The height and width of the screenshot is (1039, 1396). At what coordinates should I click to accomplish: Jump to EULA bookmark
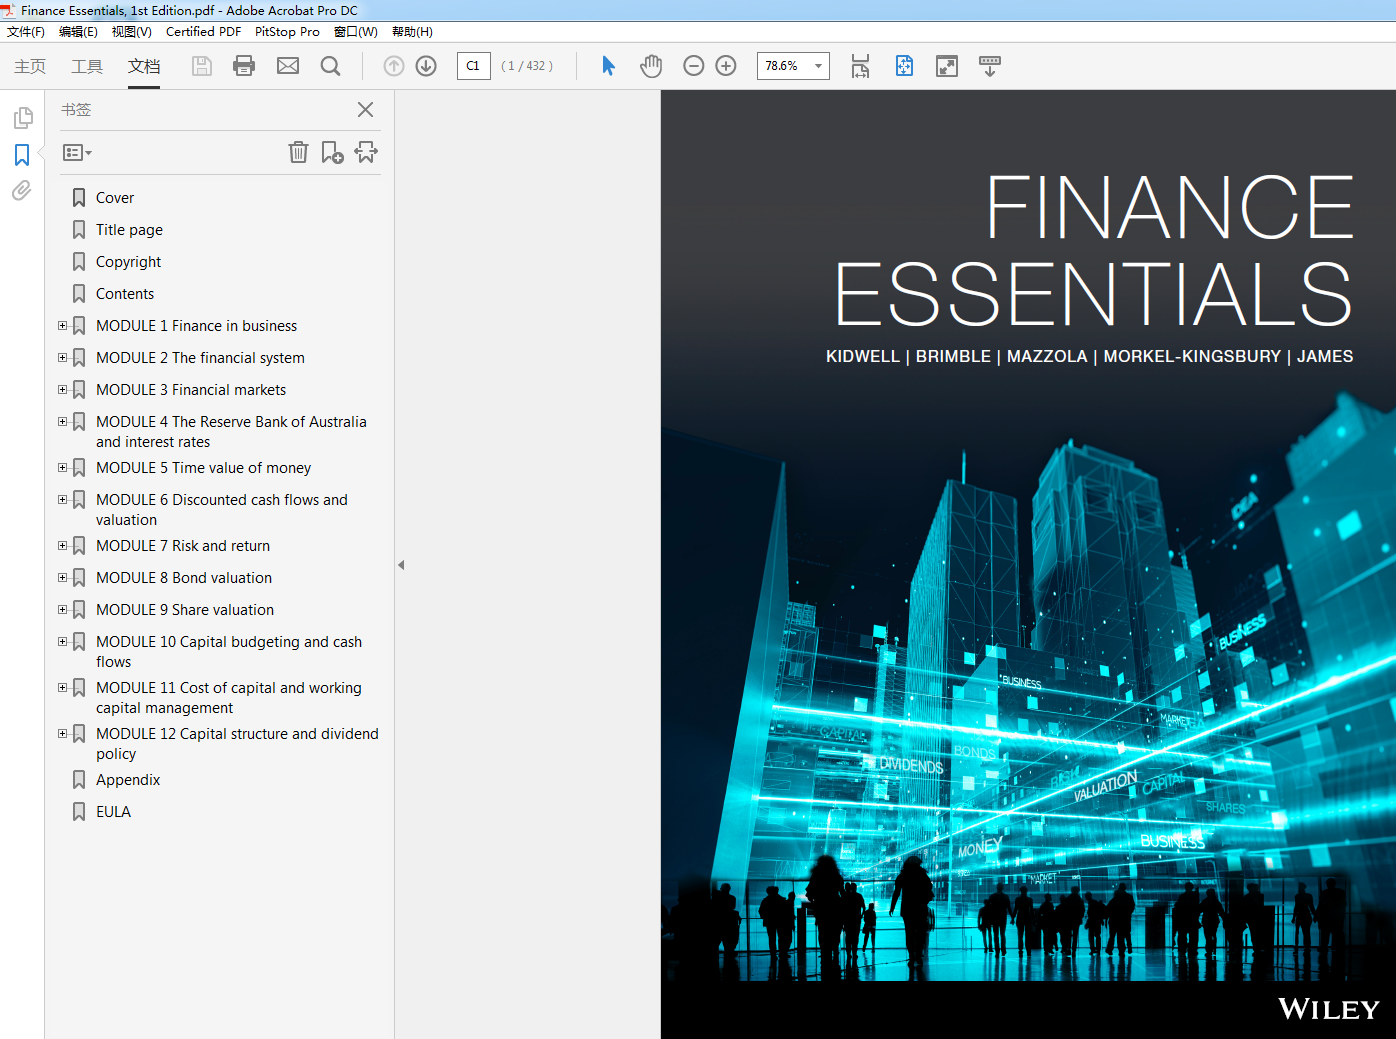pyautogui.click(x=113, y=812)
